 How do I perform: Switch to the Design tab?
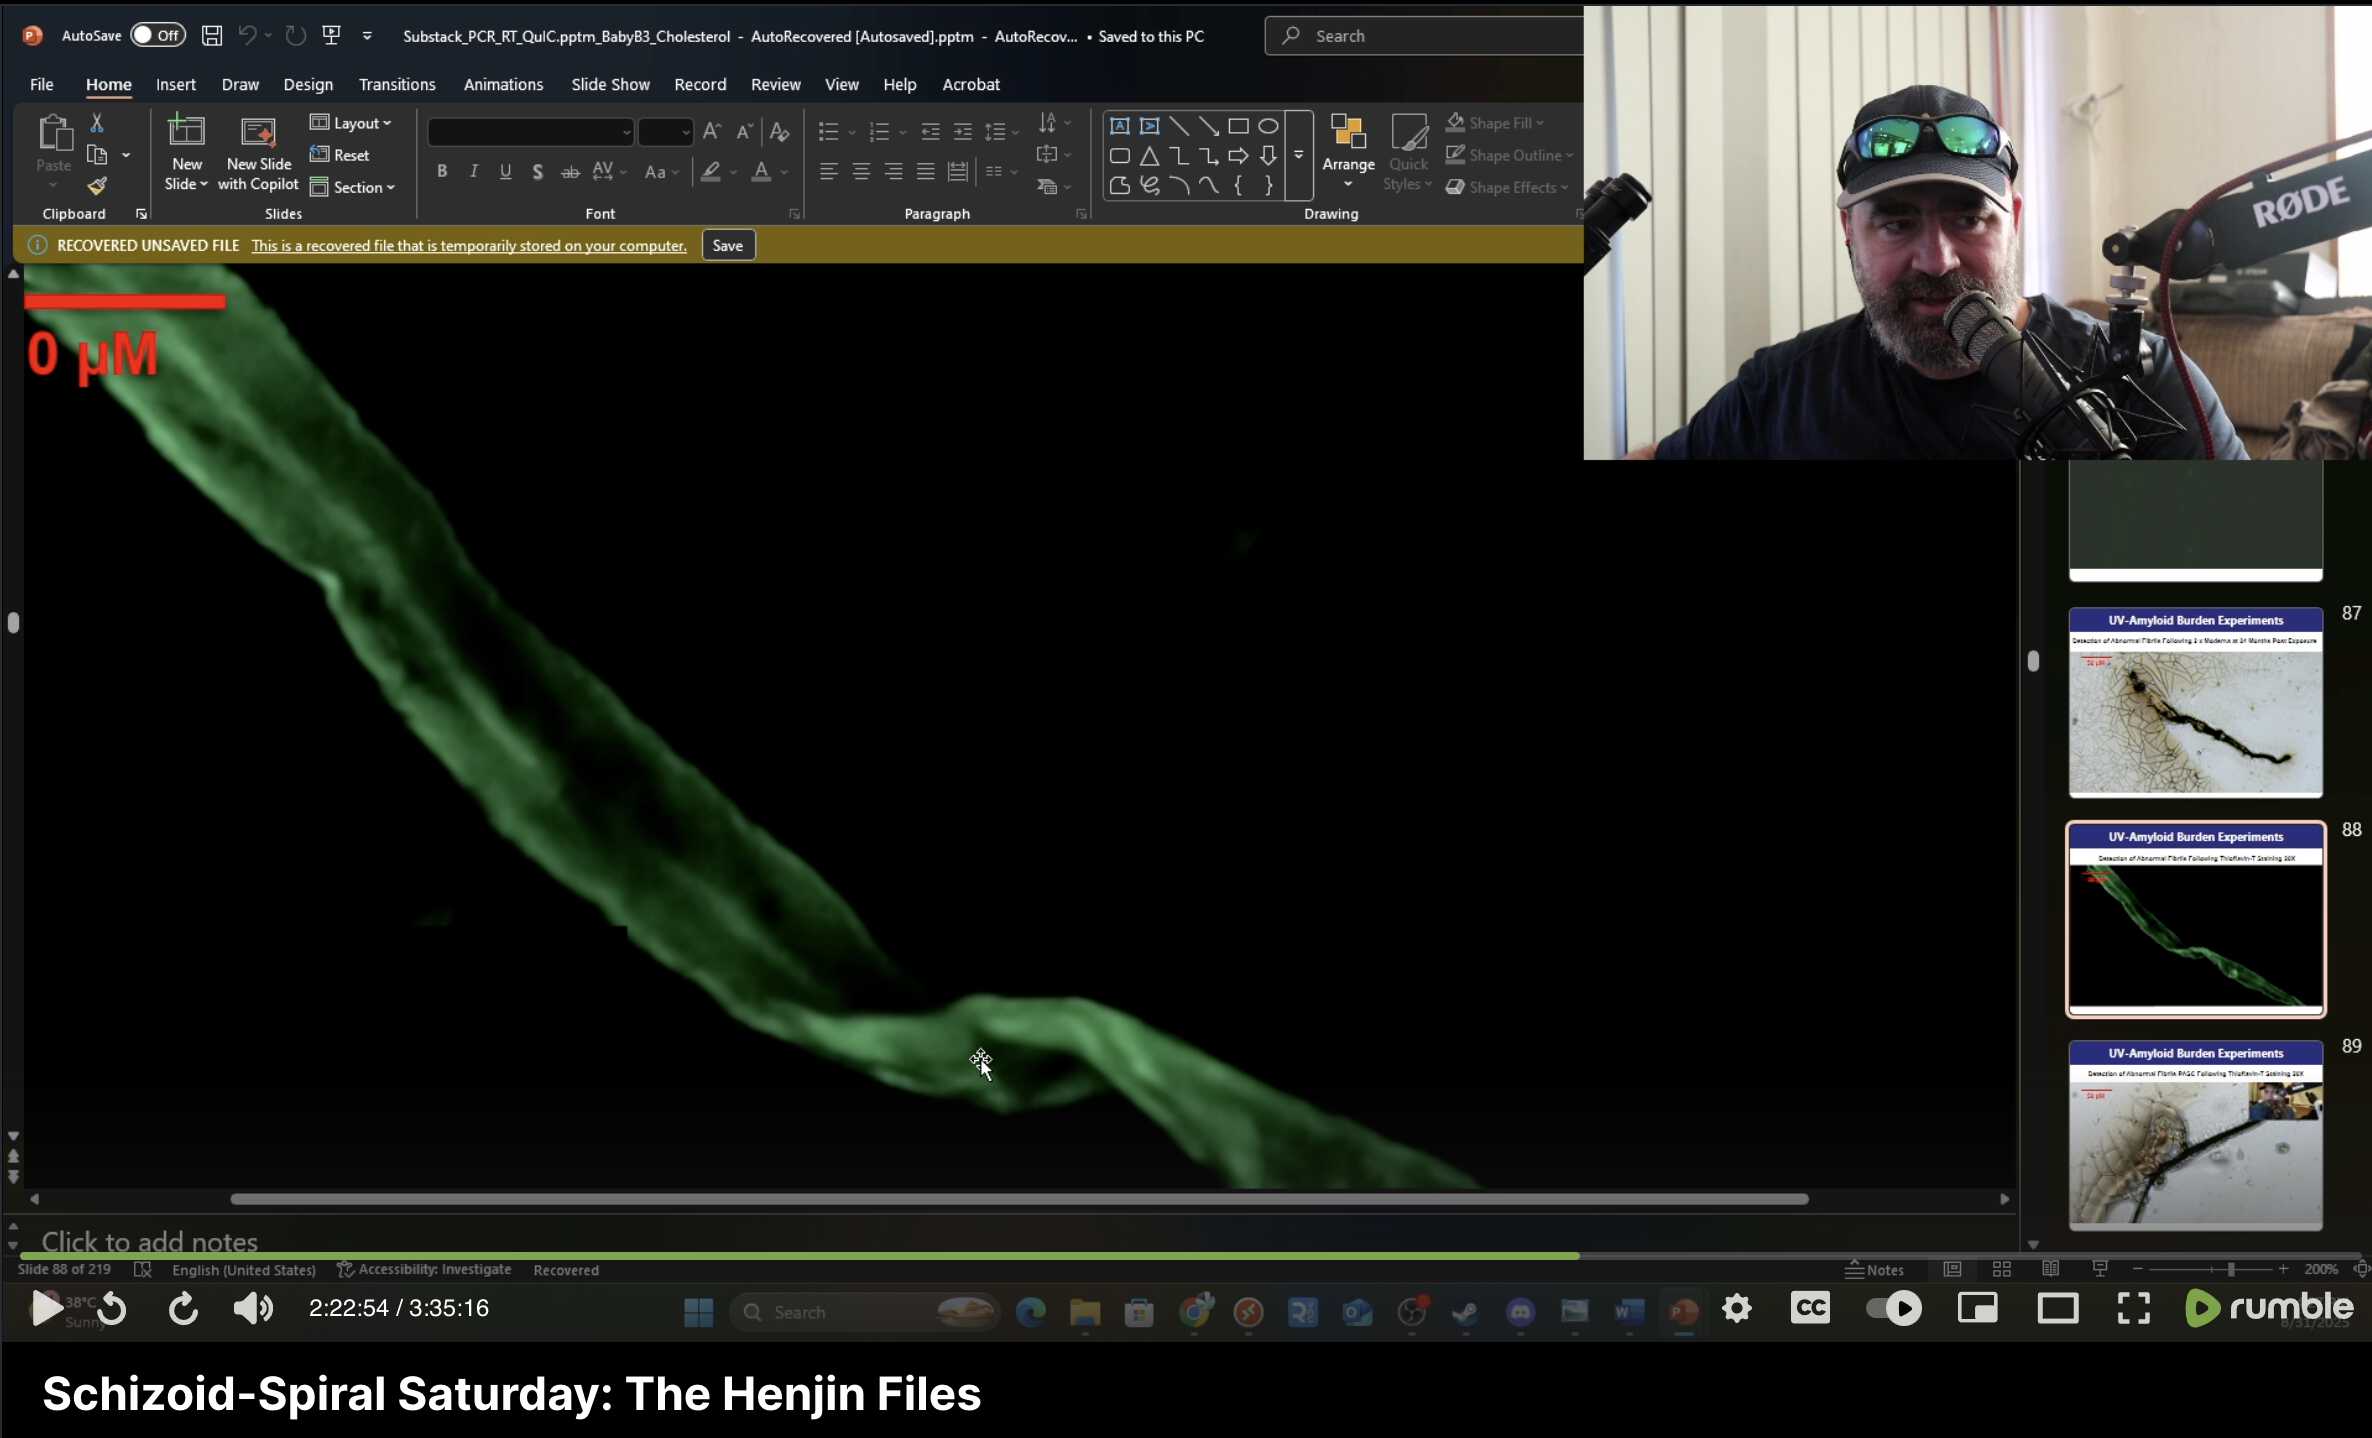point(308,84)
